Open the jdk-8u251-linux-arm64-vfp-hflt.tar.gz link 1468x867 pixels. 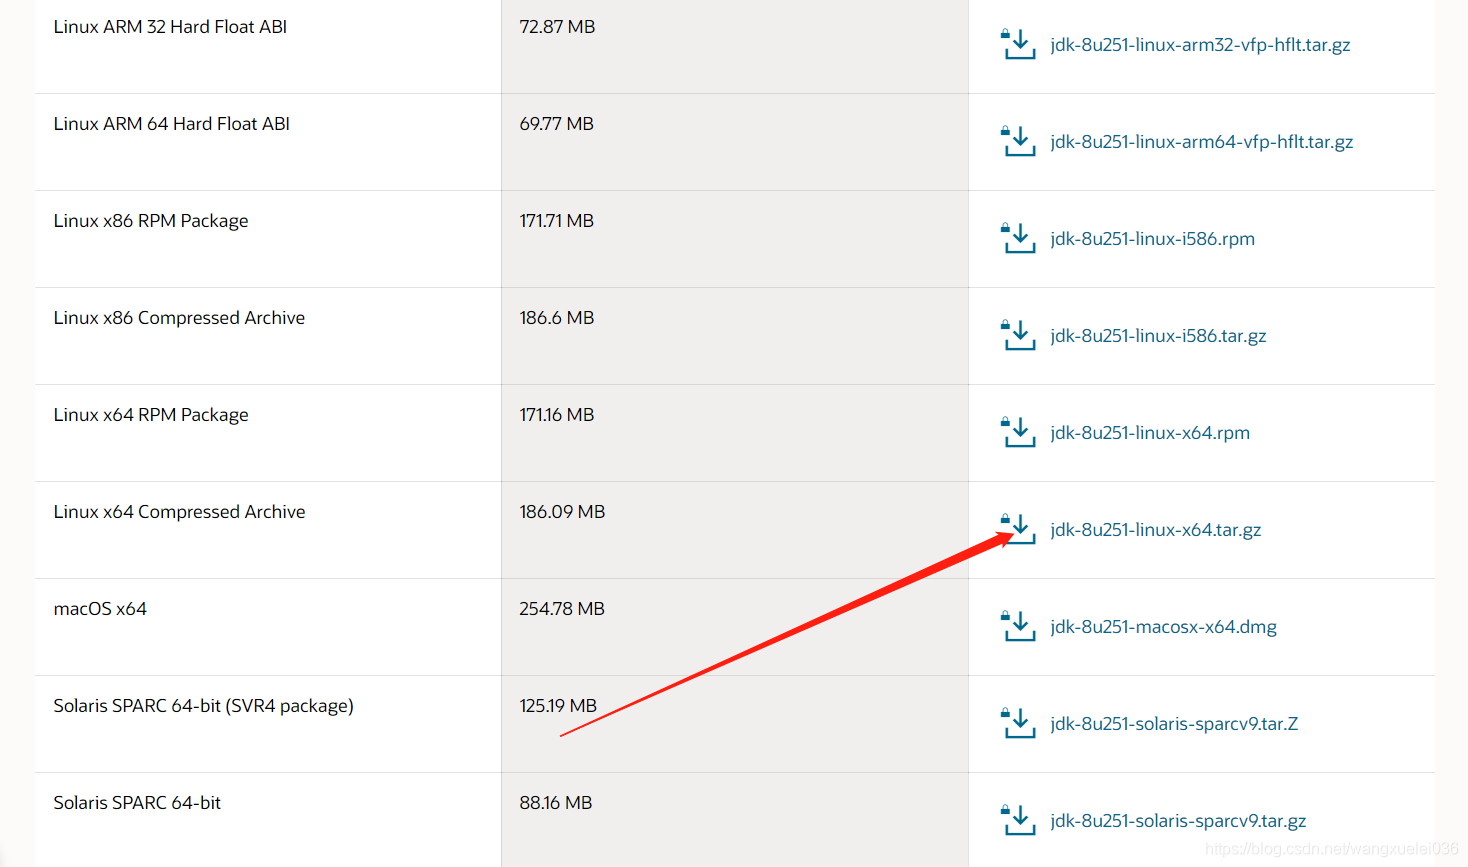pos(1201,142)
